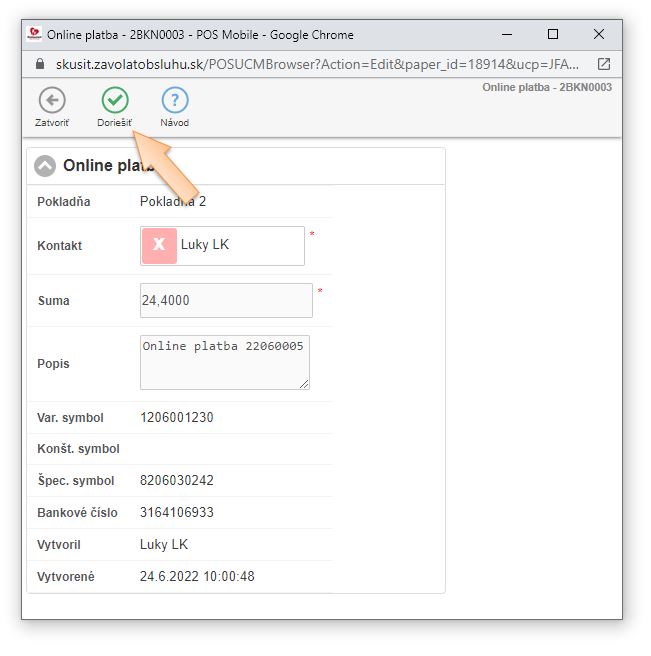651x656 pixels.
Task: Click the Špec. symbol value 8206030242
Action: point(177,481)
